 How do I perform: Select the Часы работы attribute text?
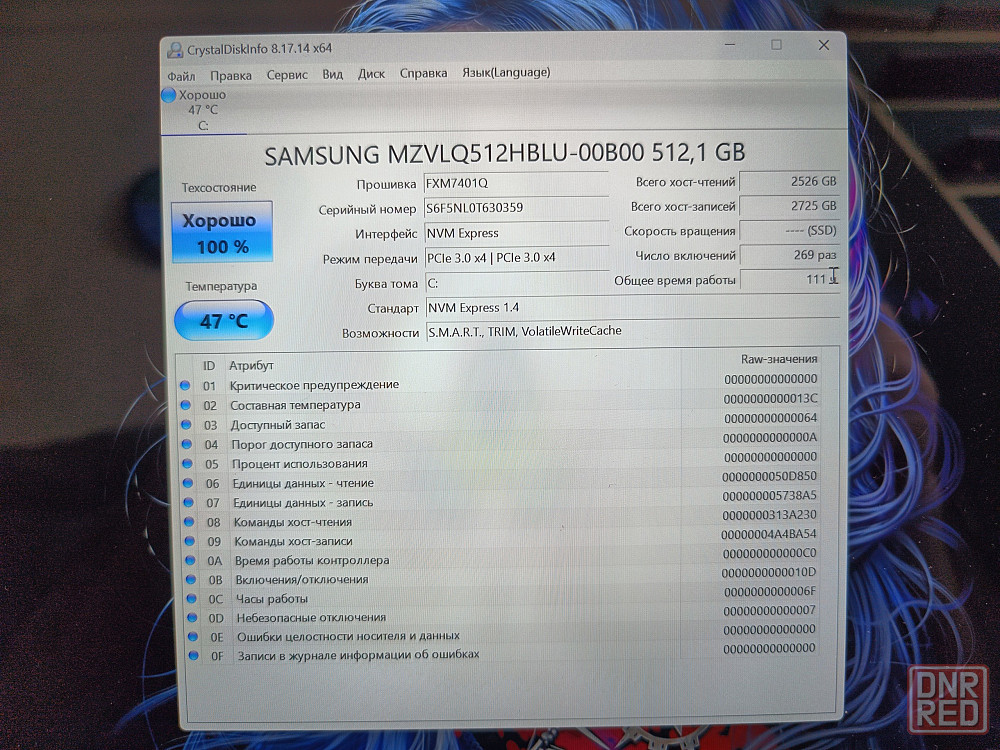point(272,599)
